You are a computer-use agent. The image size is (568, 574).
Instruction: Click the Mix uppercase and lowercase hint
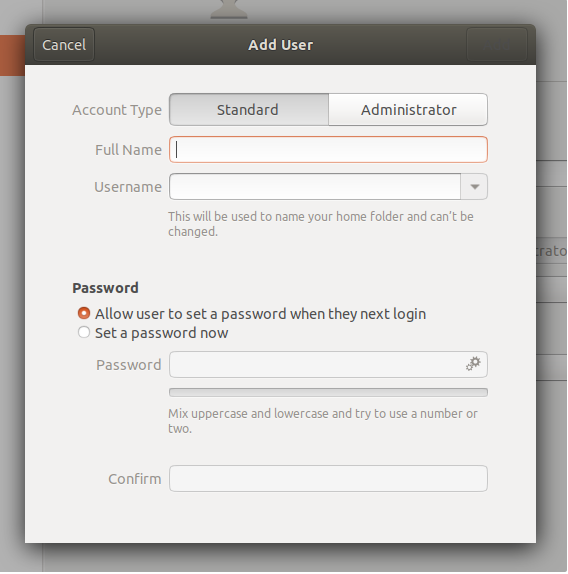[323, 421]
